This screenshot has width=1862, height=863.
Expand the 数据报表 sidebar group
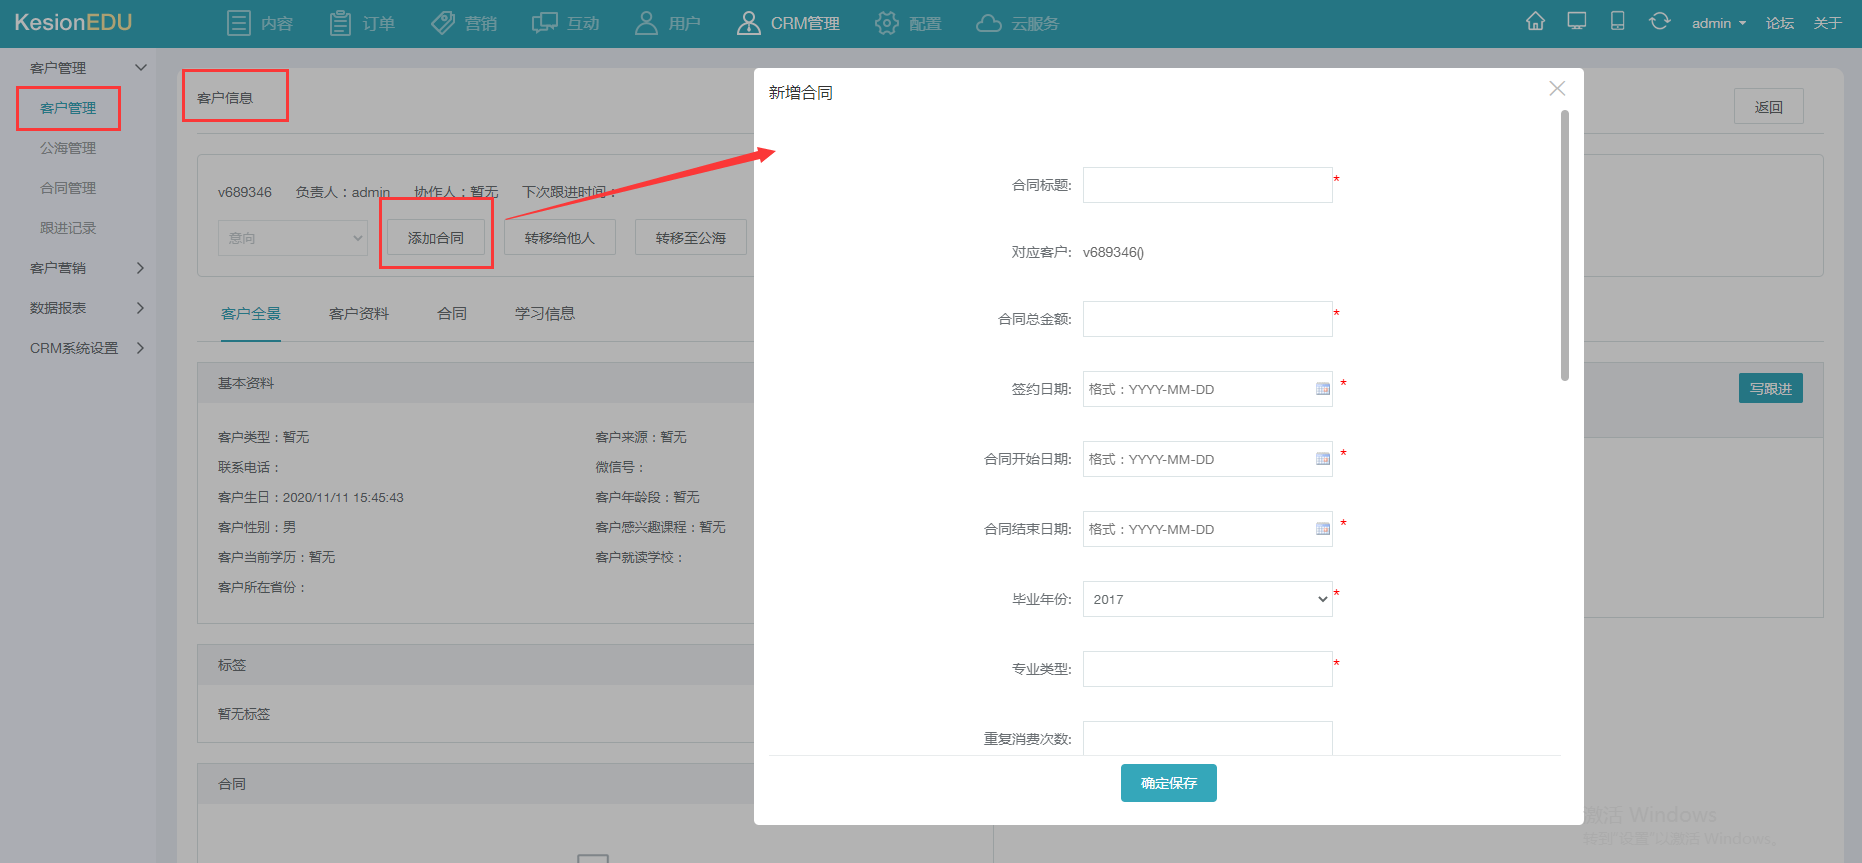(x=88, y=308)
